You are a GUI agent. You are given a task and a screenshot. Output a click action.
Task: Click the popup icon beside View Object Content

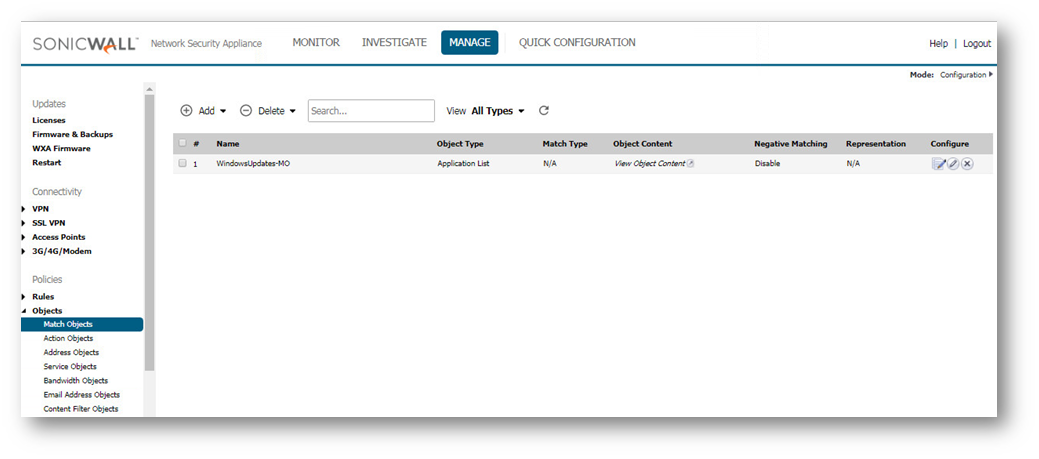[x=691, y=164]
